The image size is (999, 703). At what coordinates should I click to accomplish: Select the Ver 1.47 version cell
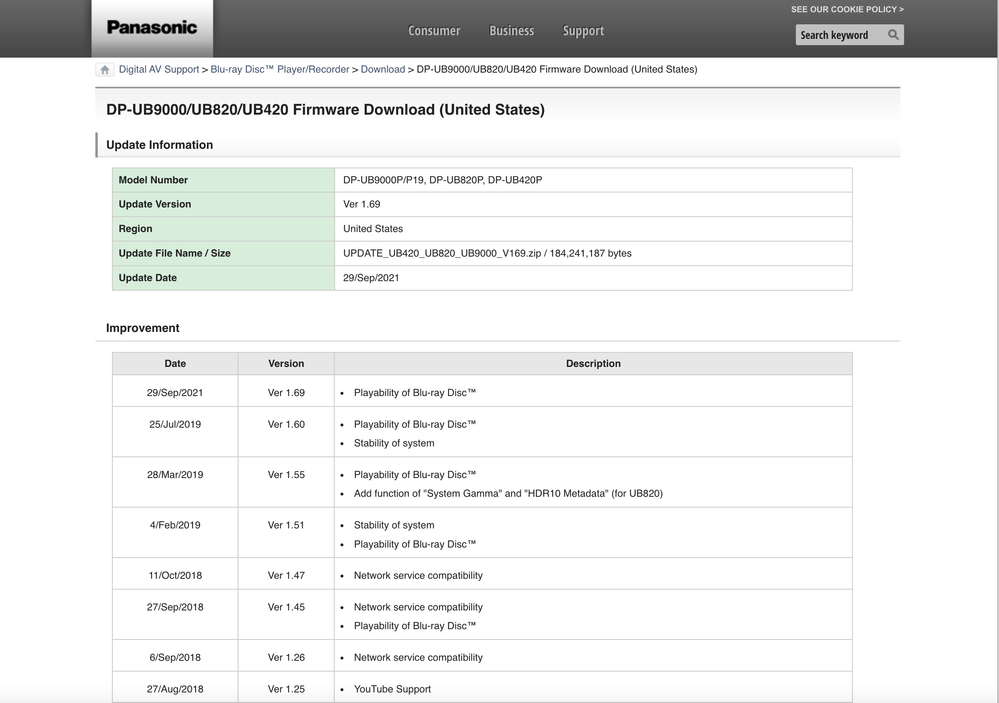click(286, 576)
